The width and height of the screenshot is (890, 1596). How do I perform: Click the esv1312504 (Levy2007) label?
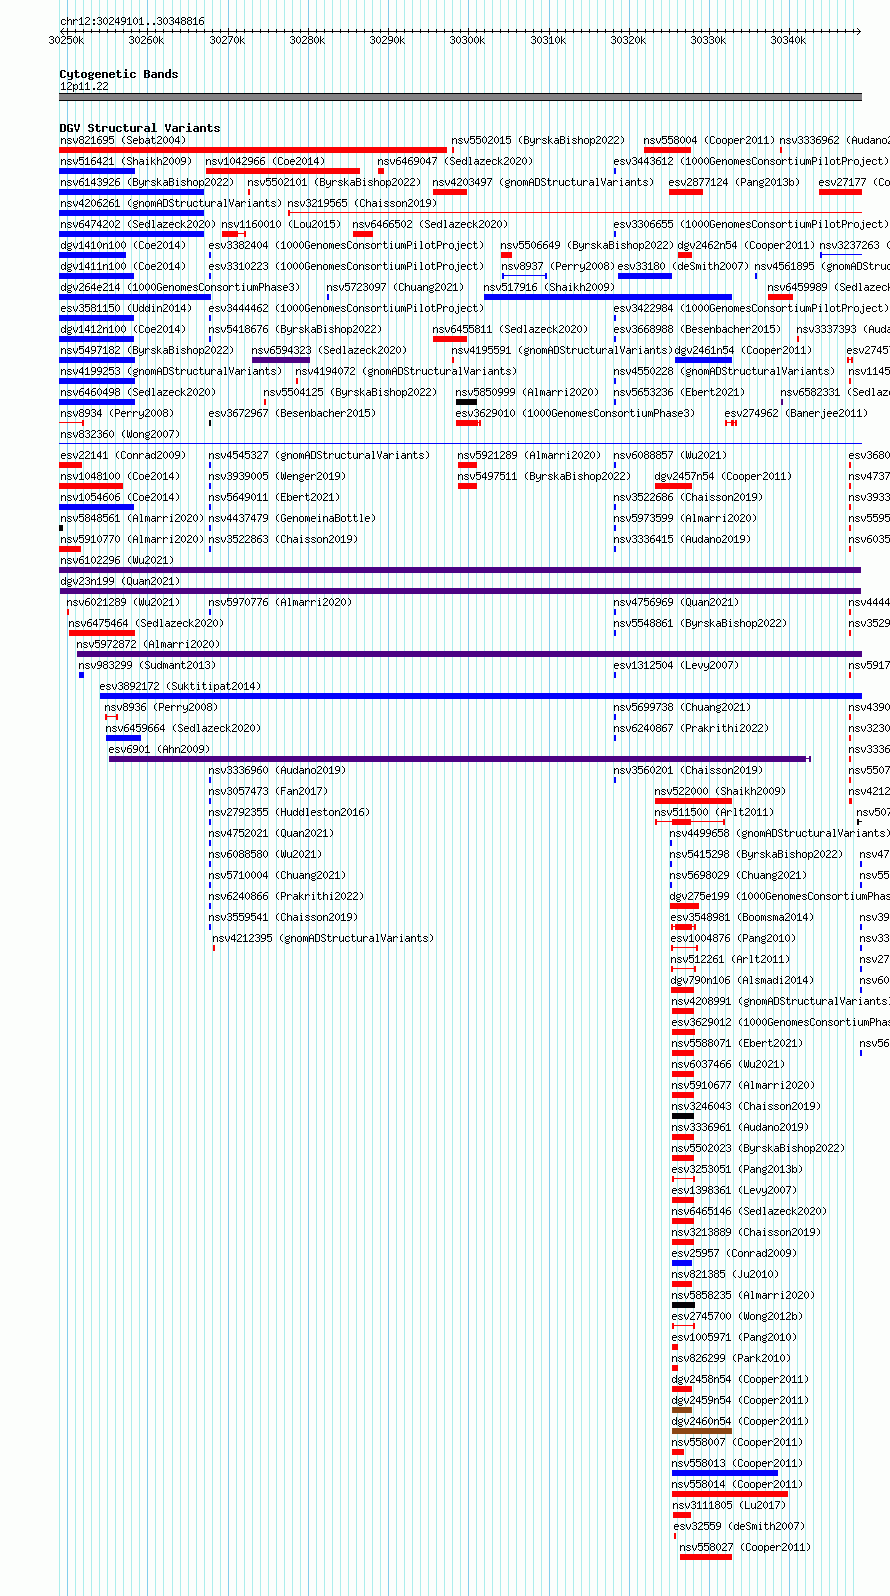click(x=676, y=665)
